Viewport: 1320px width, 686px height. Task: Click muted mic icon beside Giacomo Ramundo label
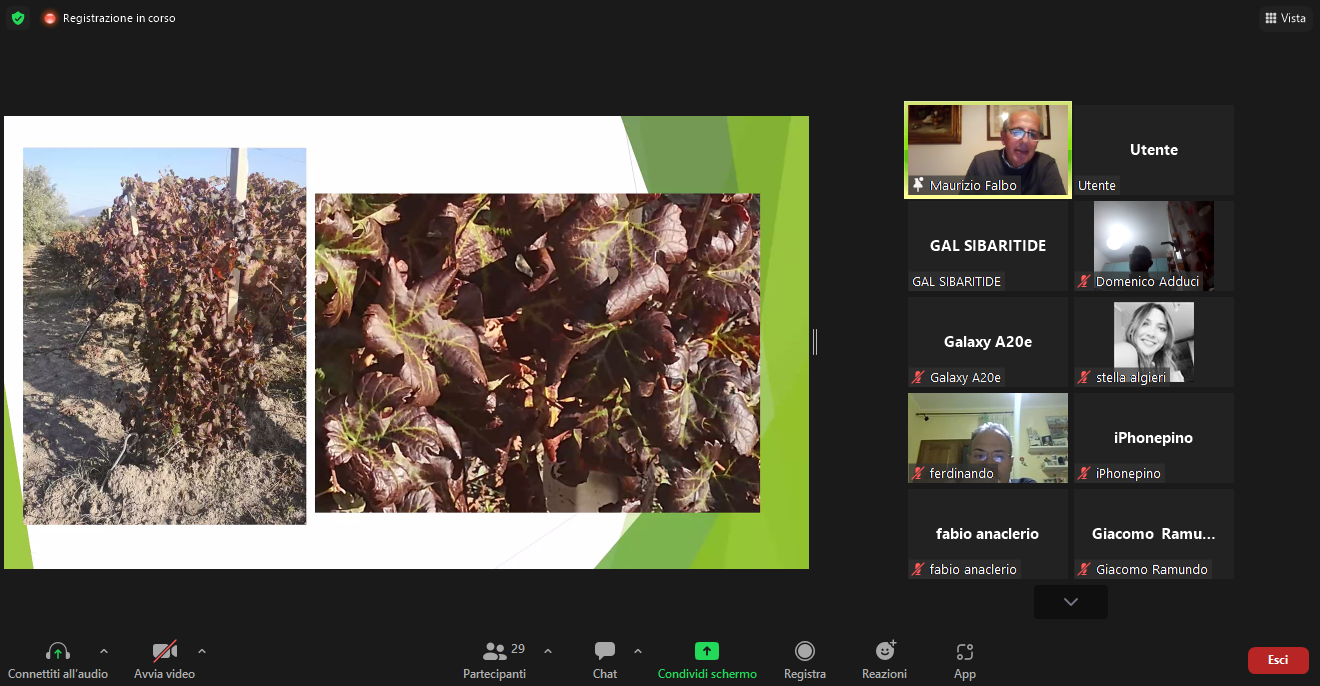click(1084, 569)
